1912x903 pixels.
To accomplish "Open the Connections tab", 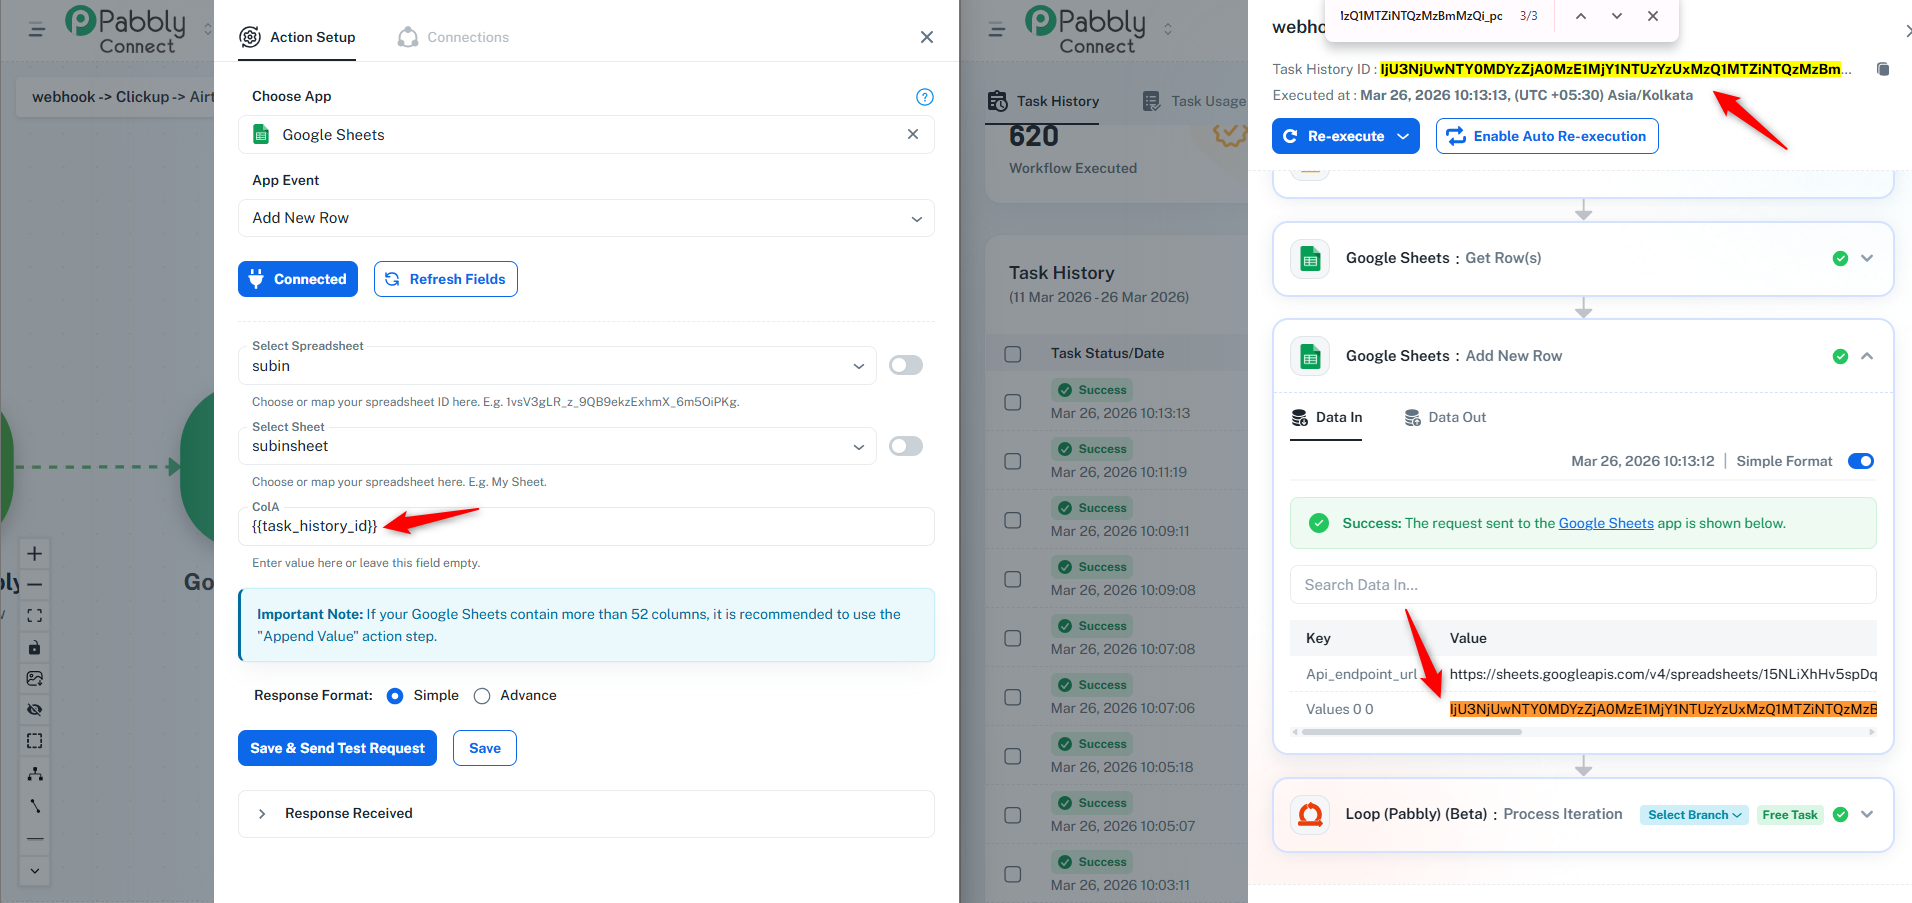I will click(454, 37).
